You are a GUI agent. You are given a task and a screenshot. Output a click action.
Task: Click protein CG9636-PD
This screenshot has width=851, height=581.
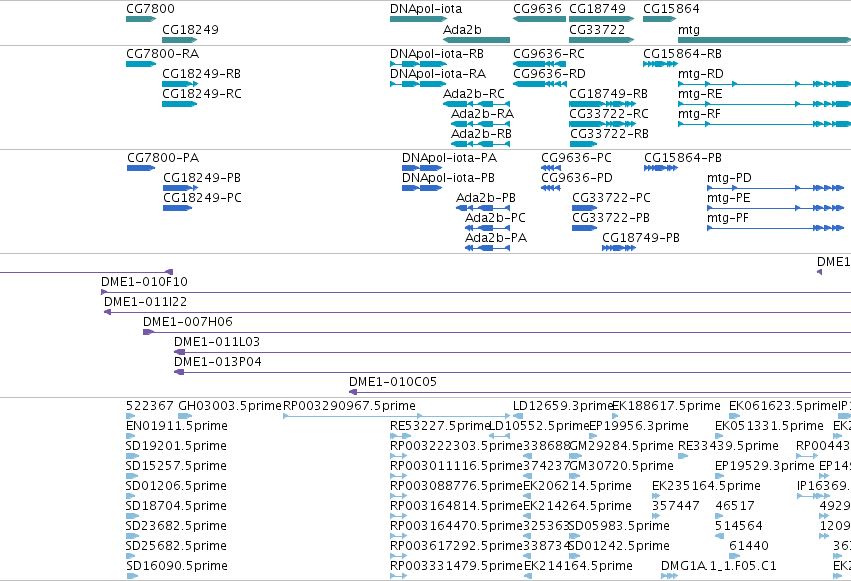(x=577, y=178)
